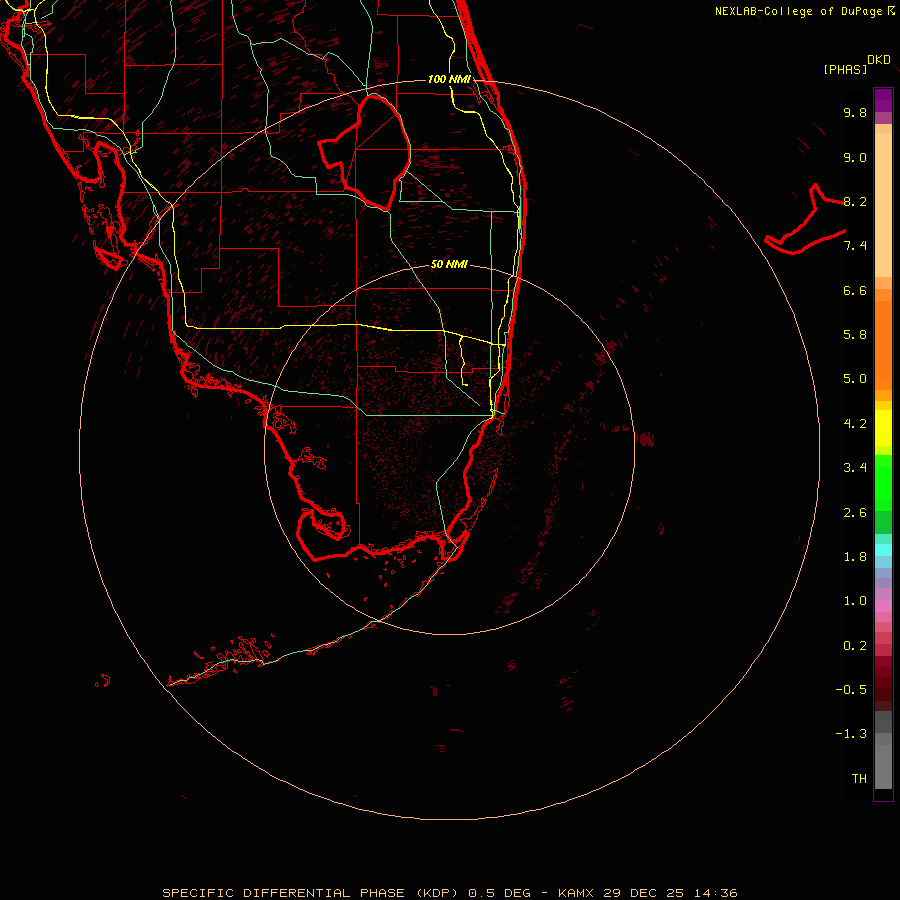Select the 5.0 legend value
Viewport: 900px width, 900px height.
(x=855, y=379)
